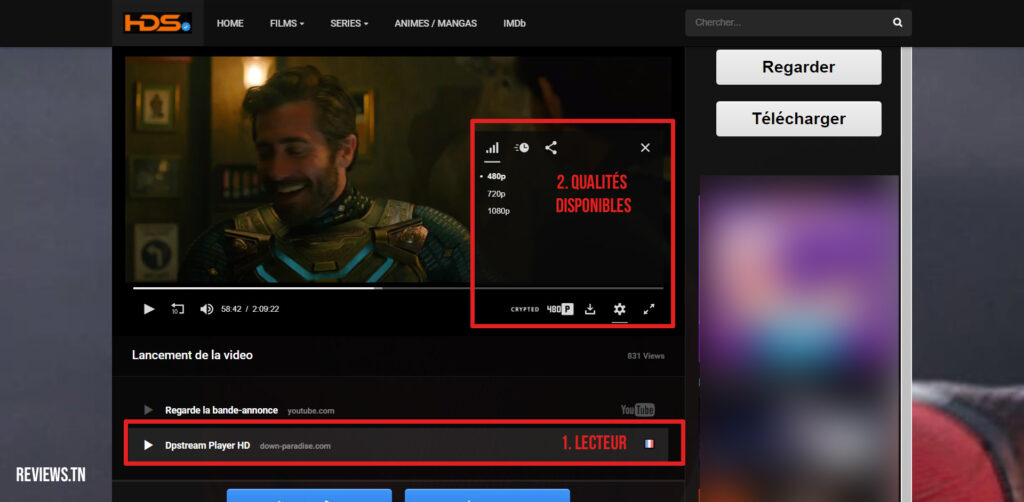Open the playback speed tab icon
The image size is (1024, 502).
tap(522, 148)
